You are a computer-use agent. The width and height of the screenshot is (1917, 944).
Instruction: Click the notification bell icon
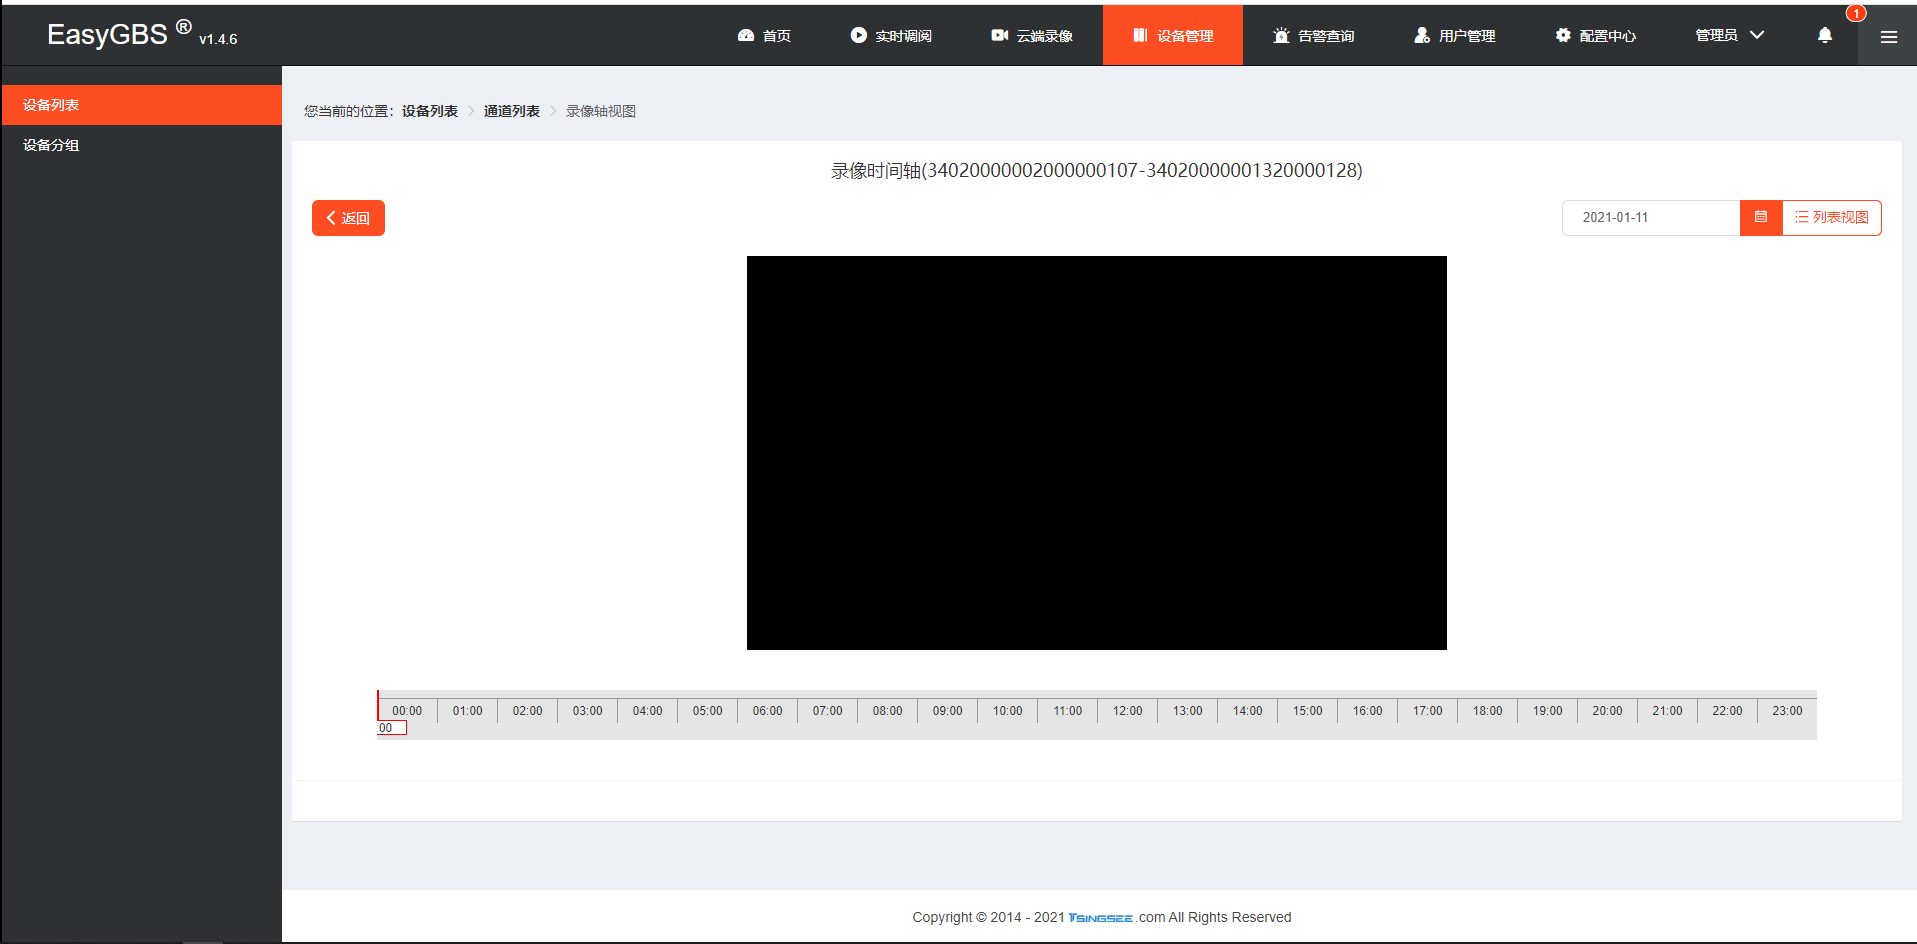click(x=1824, y=36)
